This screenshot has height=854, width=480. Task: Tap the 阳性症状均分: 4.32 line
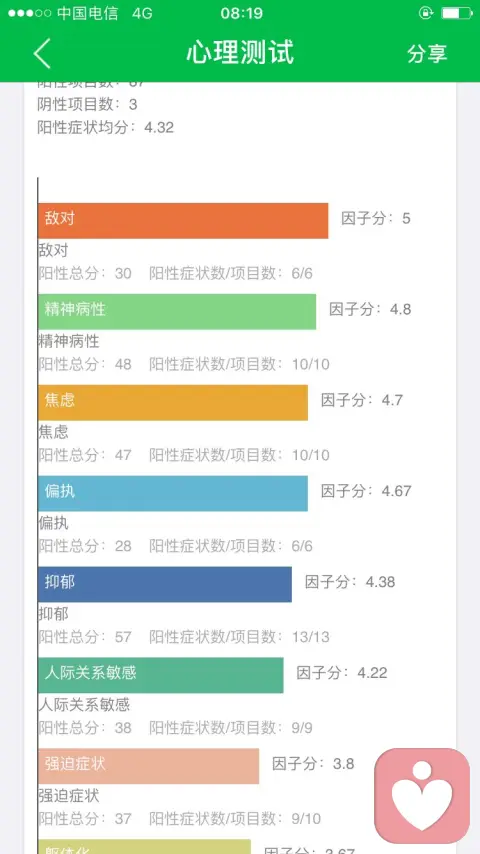106,127
